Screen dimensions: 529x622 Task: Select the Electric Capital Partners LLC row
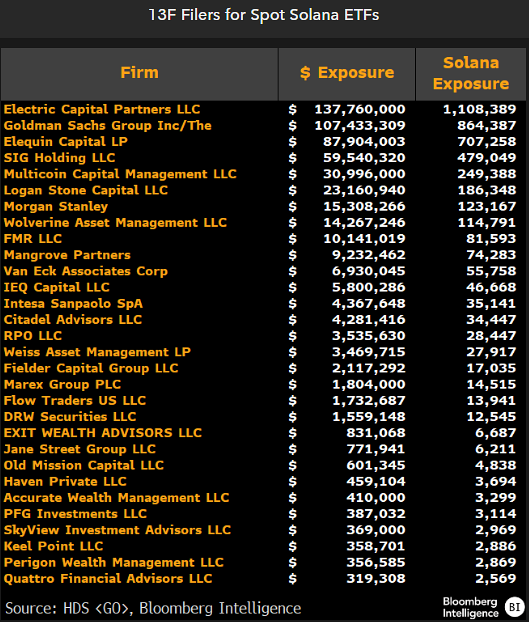[x=264, y=109]
